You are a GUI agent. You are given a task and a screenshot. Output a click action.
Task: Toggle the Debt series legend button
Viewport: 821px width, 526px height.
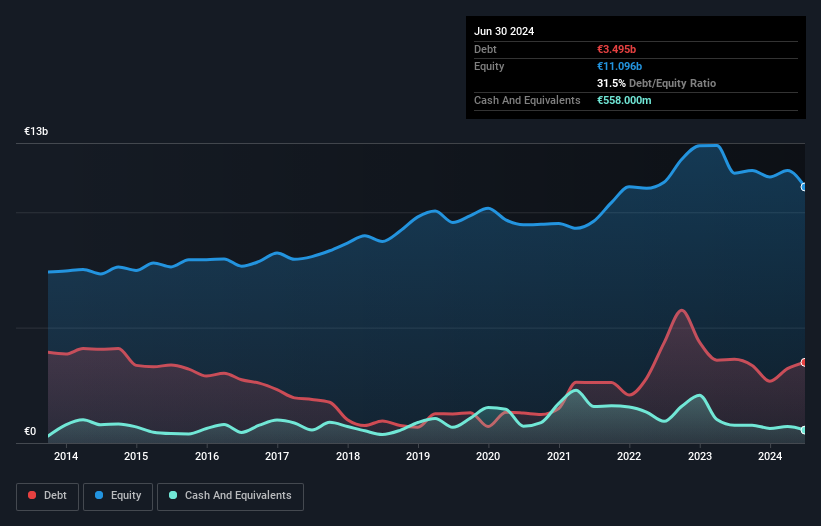coord(48,496)
